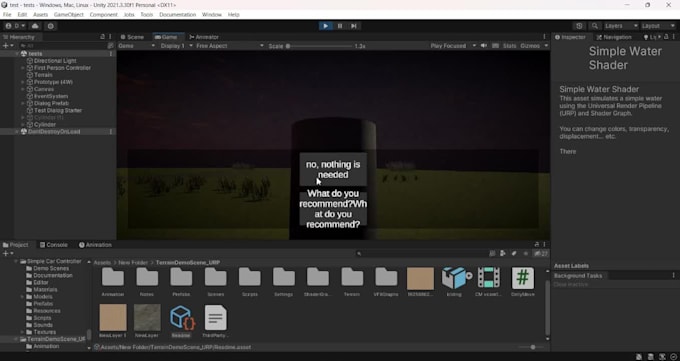Open the File menu

[7, 14]
